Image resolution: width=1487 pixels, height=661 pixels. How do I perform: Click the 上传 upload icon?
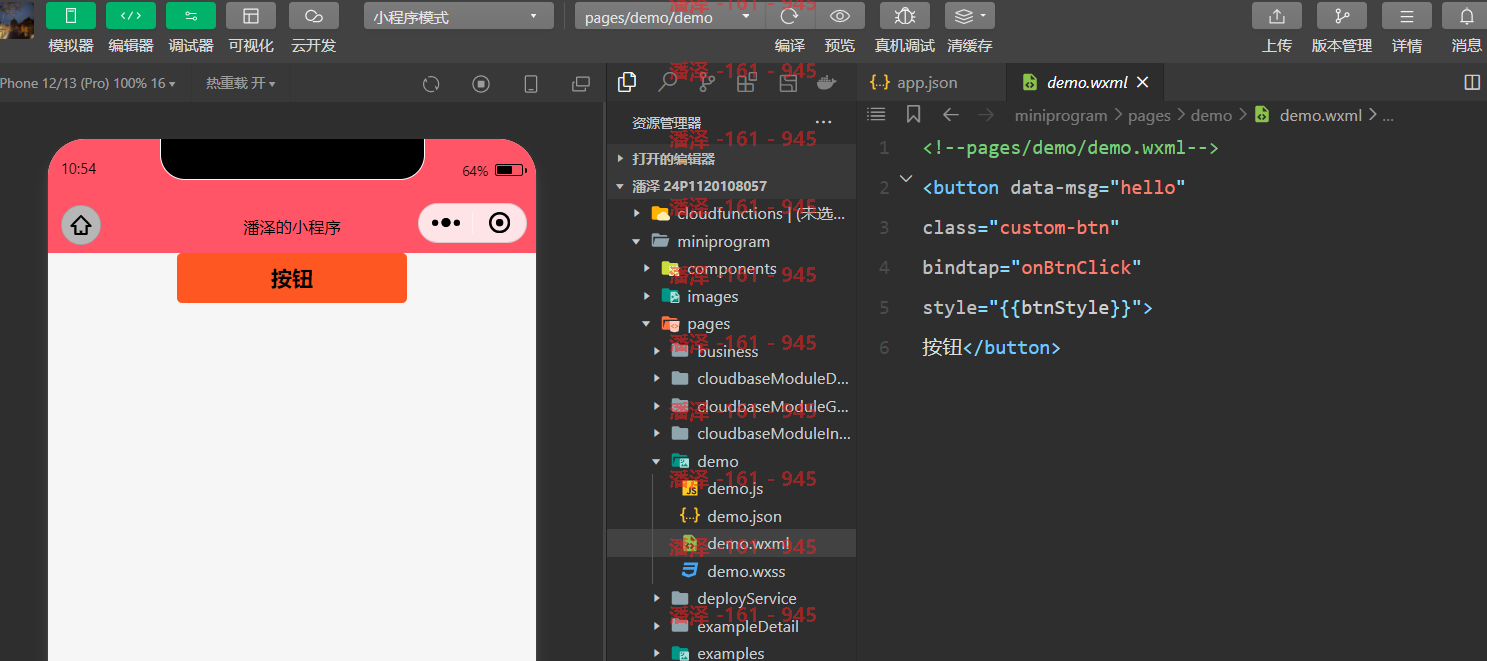click(x=1277, y=16)
